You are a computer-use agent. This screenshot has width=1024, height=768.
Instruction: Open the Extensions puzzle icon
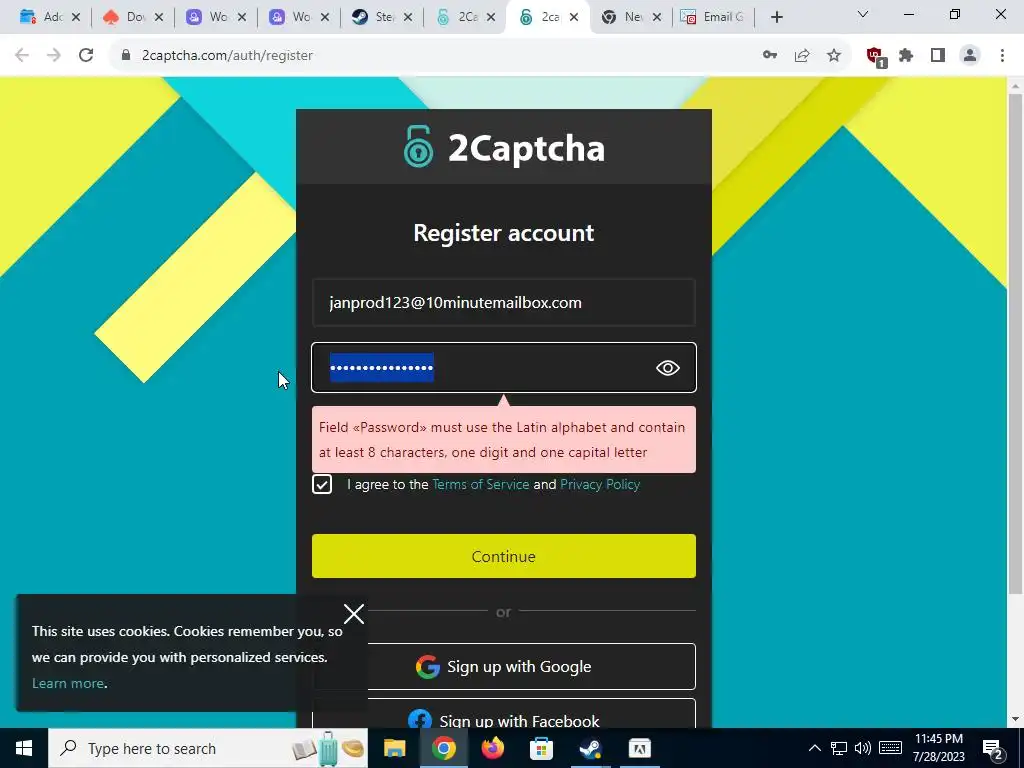click(906, 56)
